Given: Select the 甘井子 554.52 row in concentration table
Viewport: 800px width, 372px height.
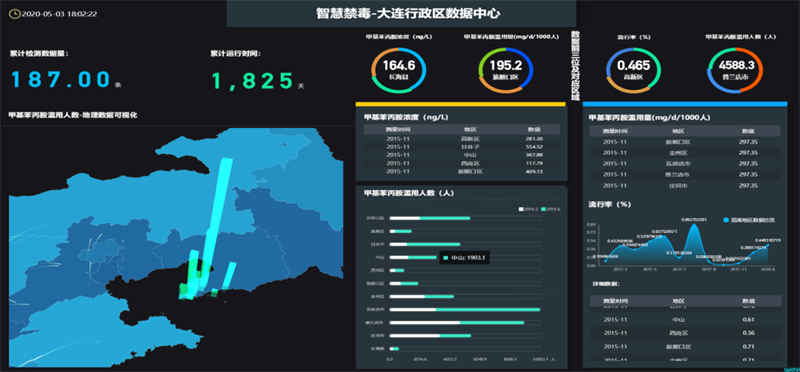Looking at the screenshot, I should [x=462, y=146].
